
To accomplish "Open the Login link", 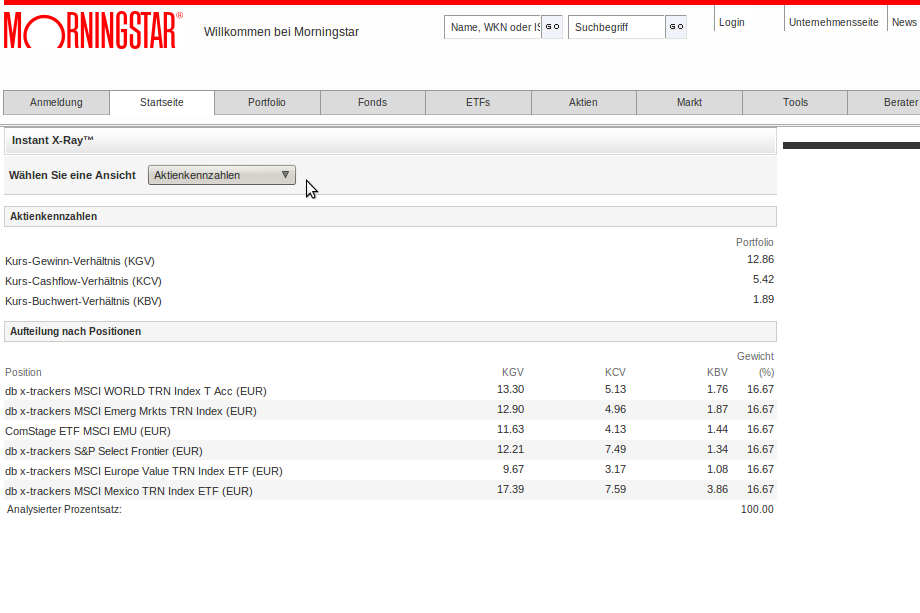I will (x=732, y=22).
